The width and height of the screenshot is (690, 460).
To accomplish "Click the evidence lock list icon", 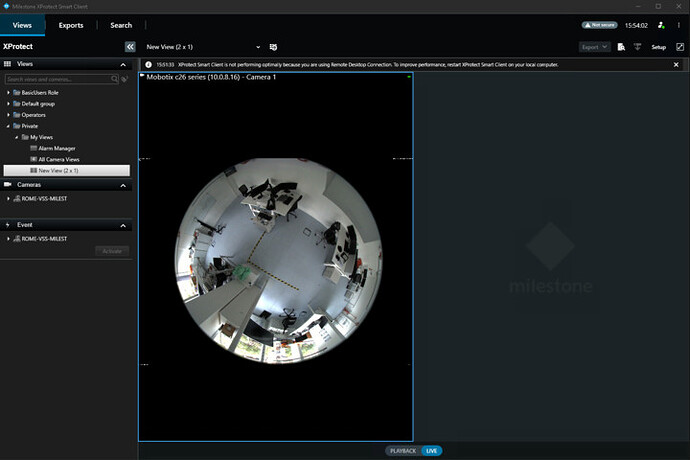I will [621, 47].
